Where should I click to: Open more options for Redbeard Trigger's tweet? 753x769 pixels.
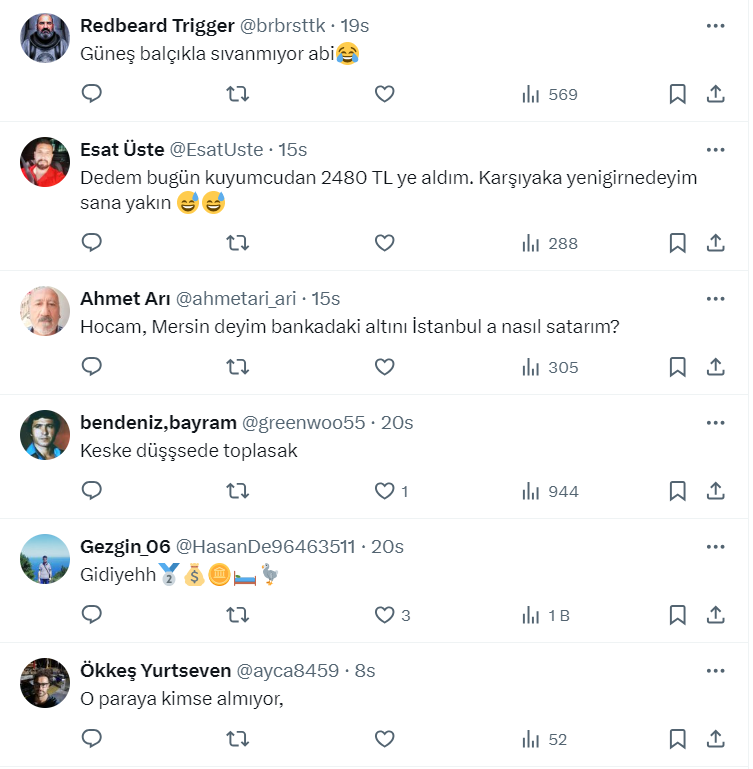715,26
